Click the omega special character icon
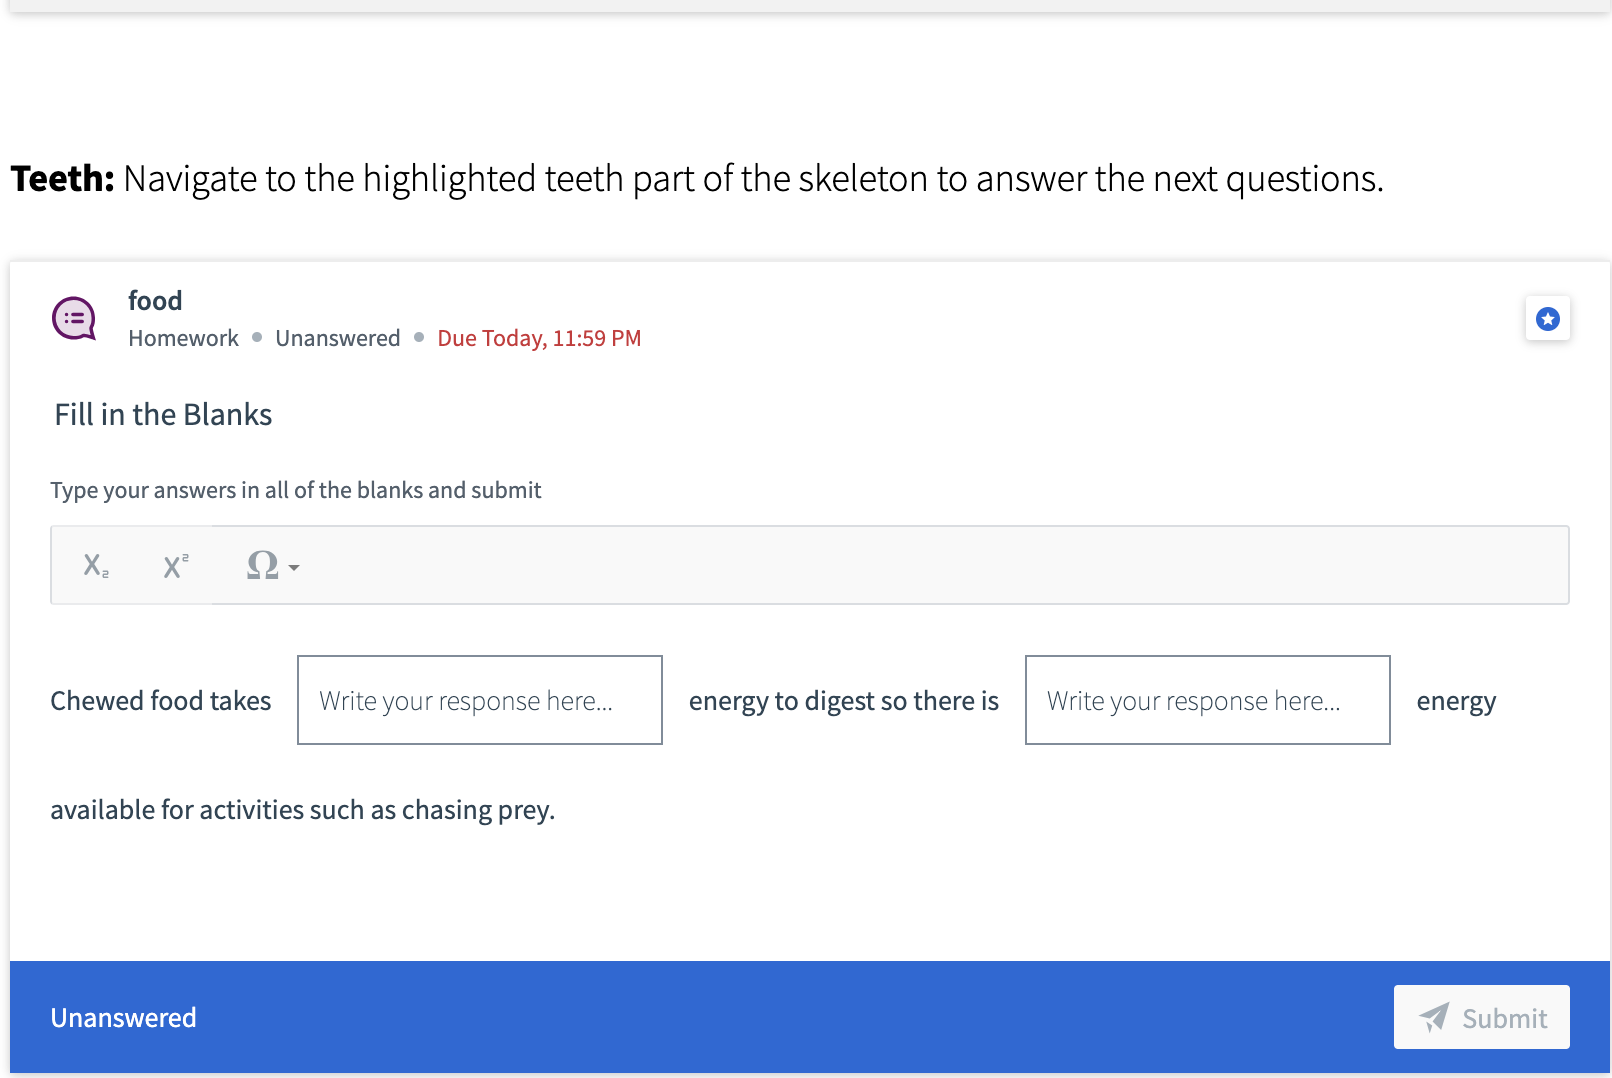The image size is (1612, 1078). point(262,565)
